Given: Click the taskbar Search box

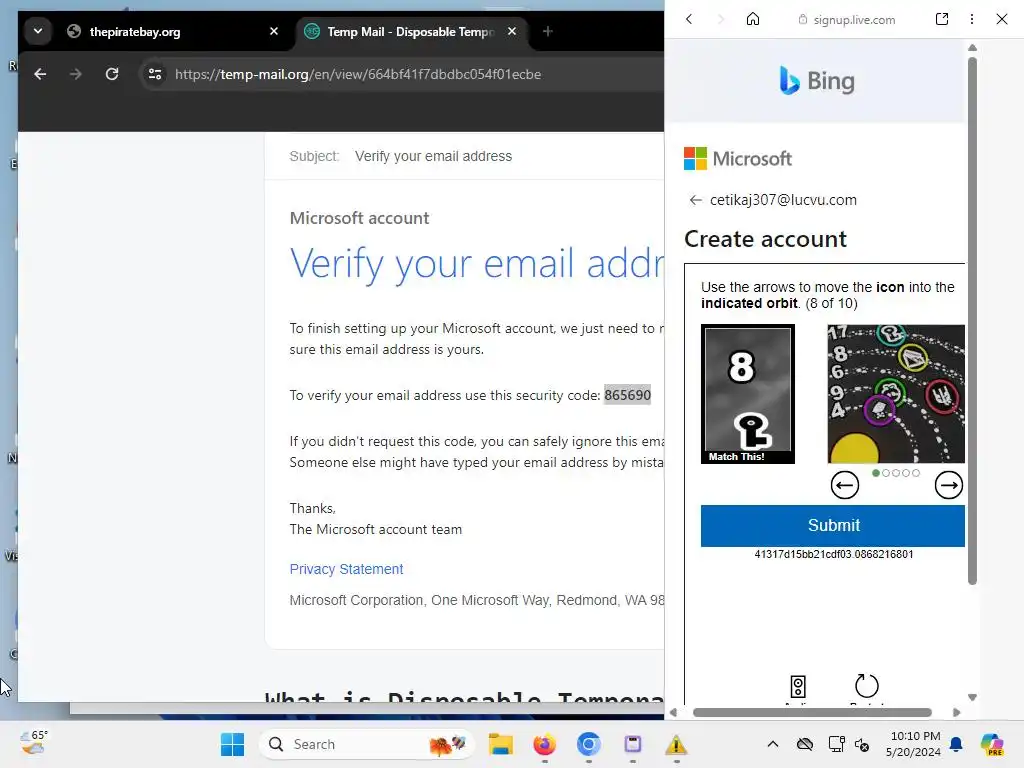Looking at the screenshot, I should tap(366, 744).
